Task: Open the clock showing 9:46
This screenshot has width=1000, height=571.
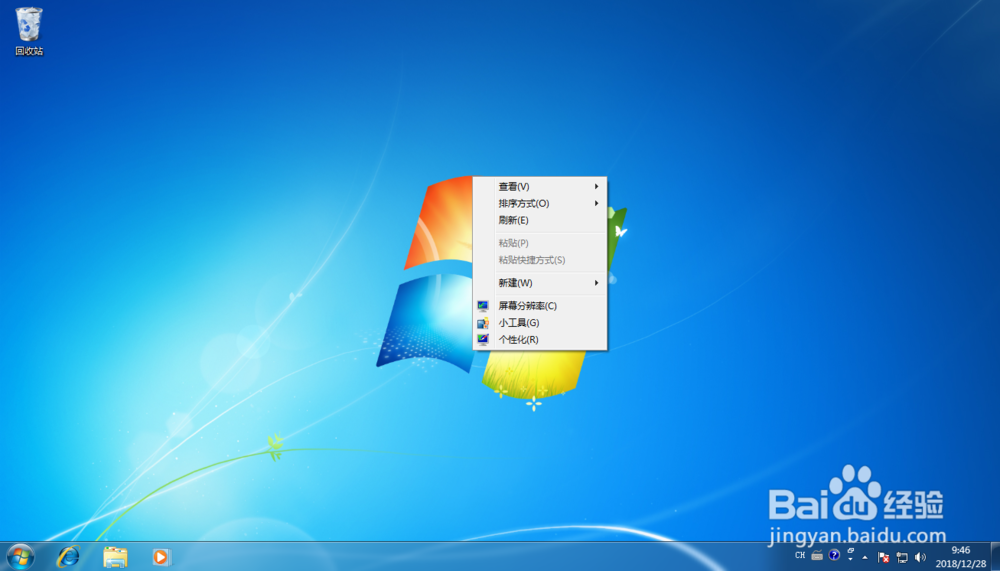Action: pyautogui.click(x=960, y=556)
